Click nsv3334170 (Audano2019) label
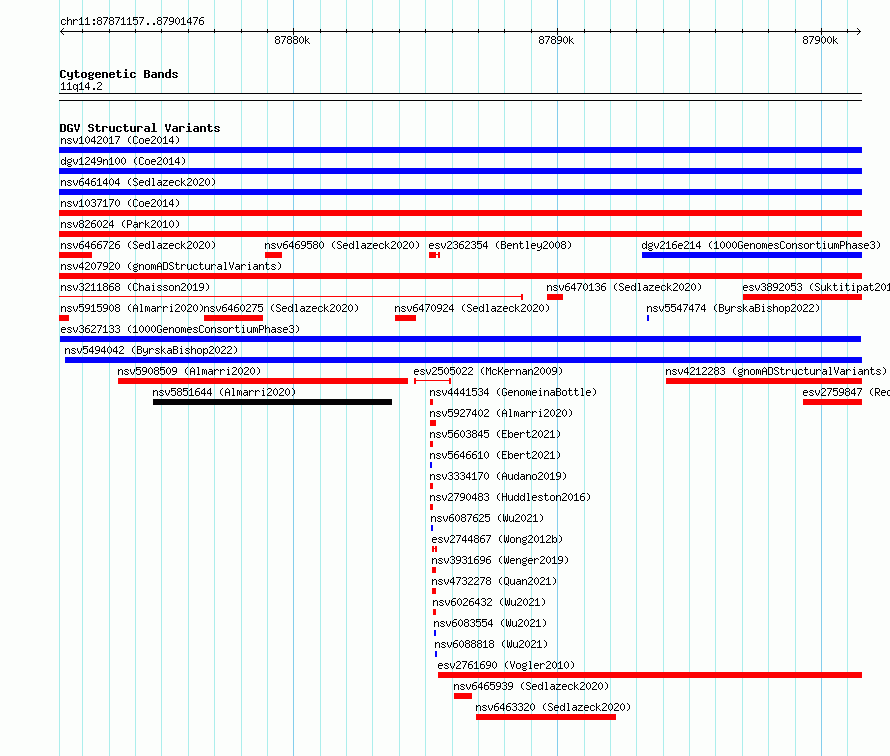890x756 pixels. (498, 476)
